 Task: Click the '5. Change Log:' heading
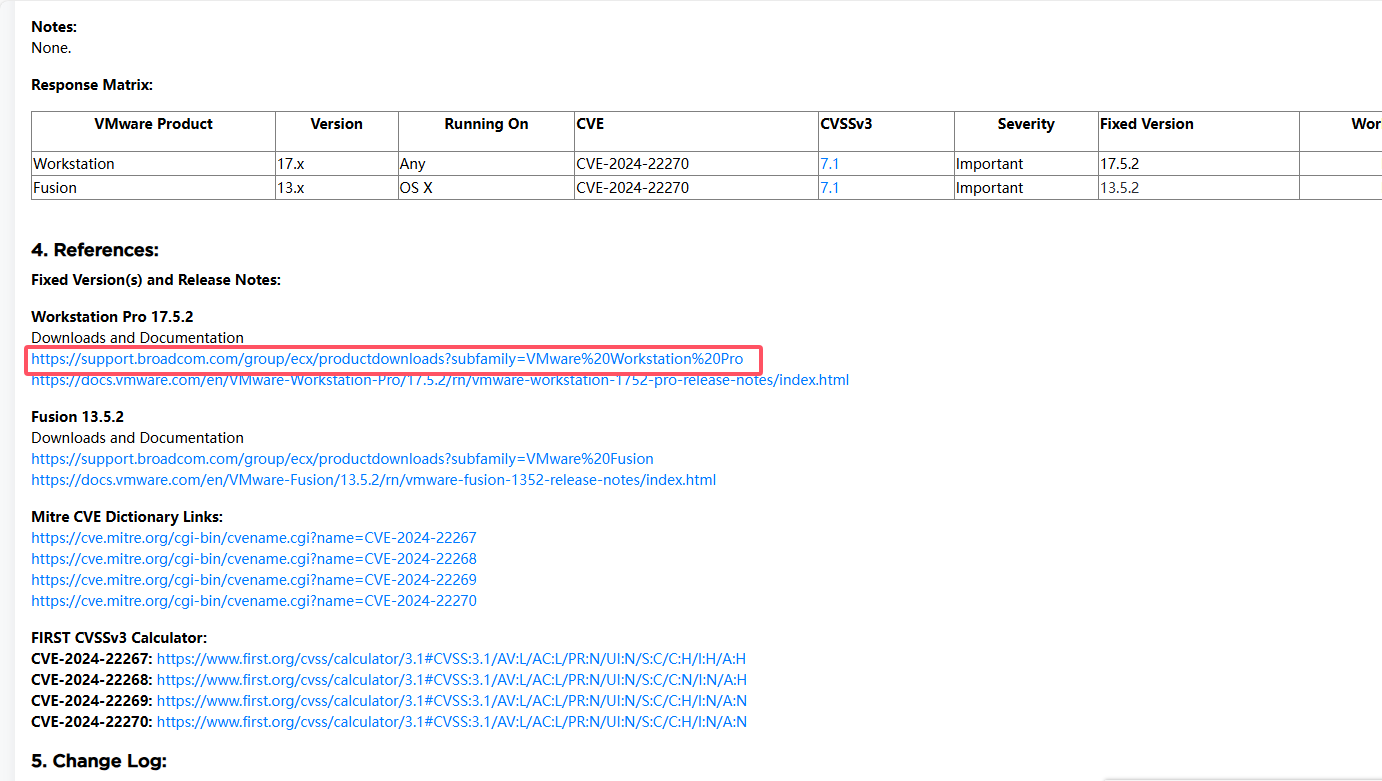click(x=99, y=761)
